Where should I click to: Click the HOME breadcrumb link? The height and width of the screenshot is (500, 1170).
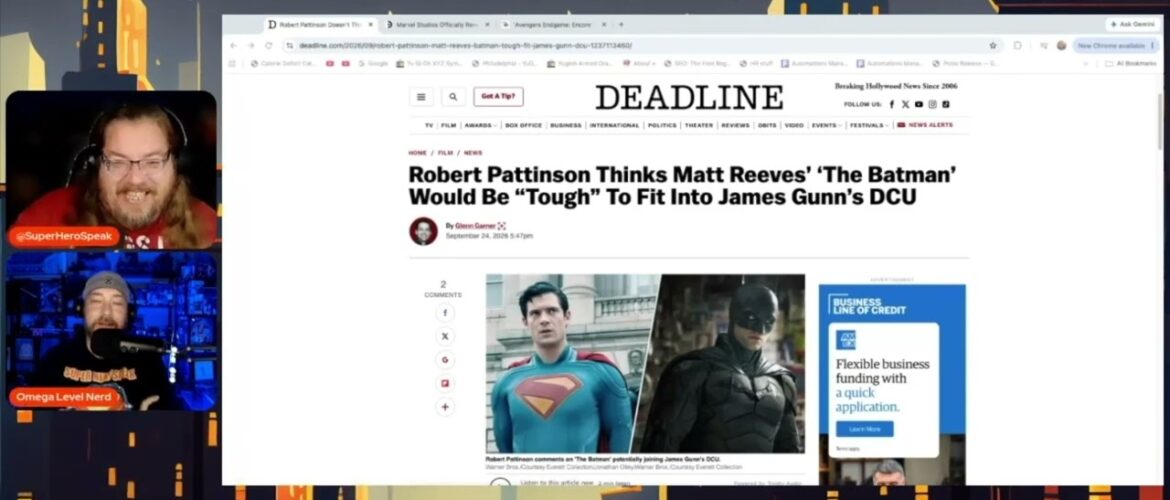(417, 153)
